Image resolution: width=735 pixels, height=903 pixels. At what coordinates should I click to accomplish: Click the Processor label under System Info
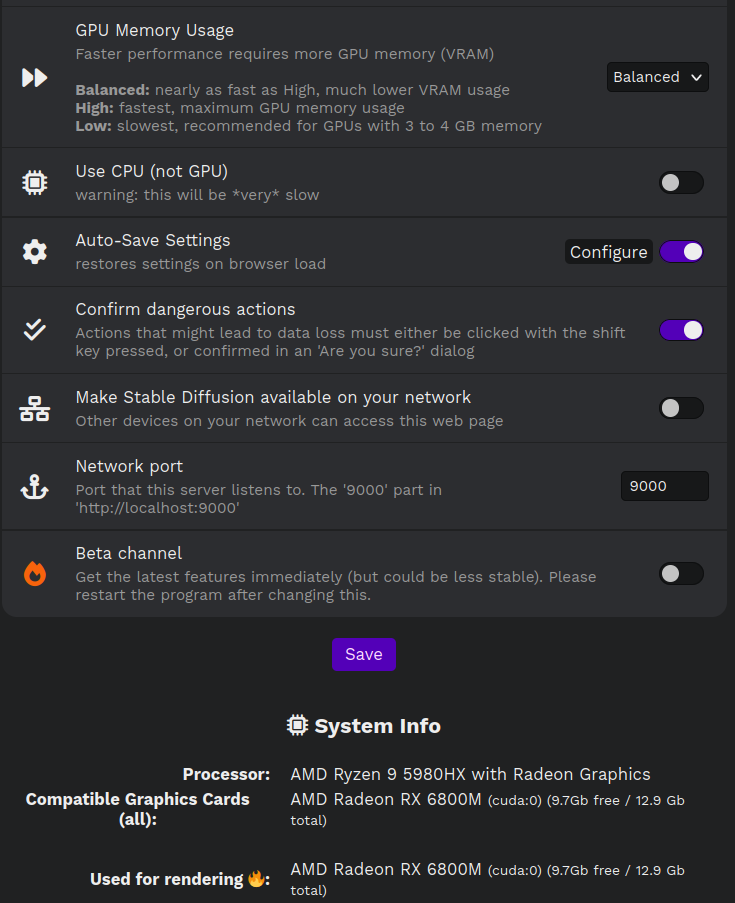coord(226,773)
